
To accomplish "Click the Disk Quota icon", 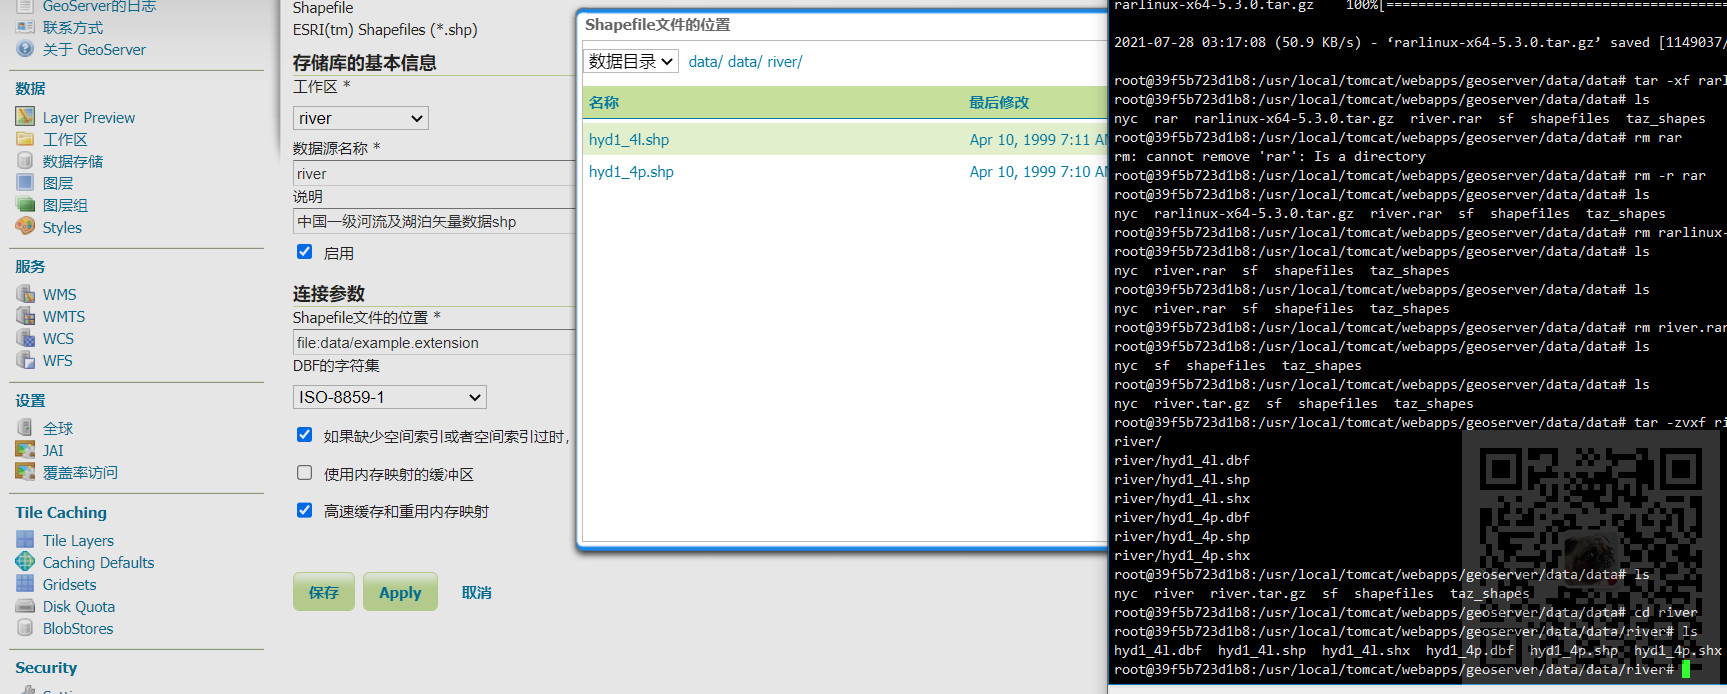I will coord(25,606).
